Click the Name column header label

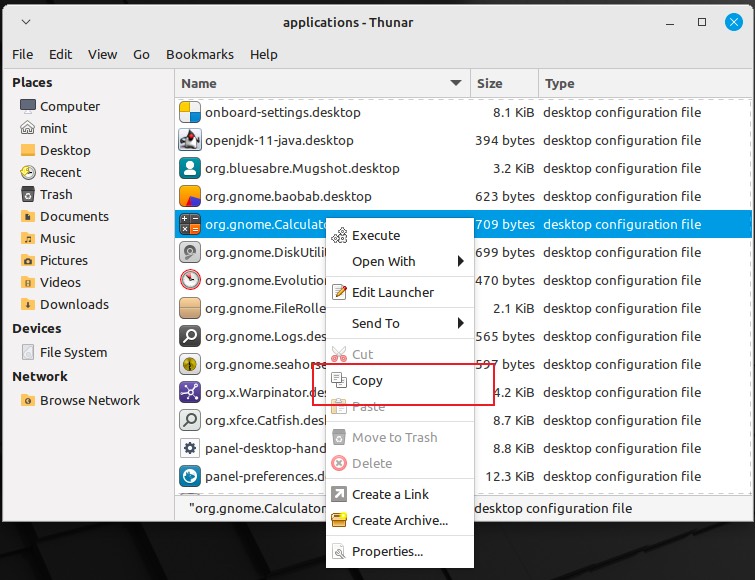point(198,83)
